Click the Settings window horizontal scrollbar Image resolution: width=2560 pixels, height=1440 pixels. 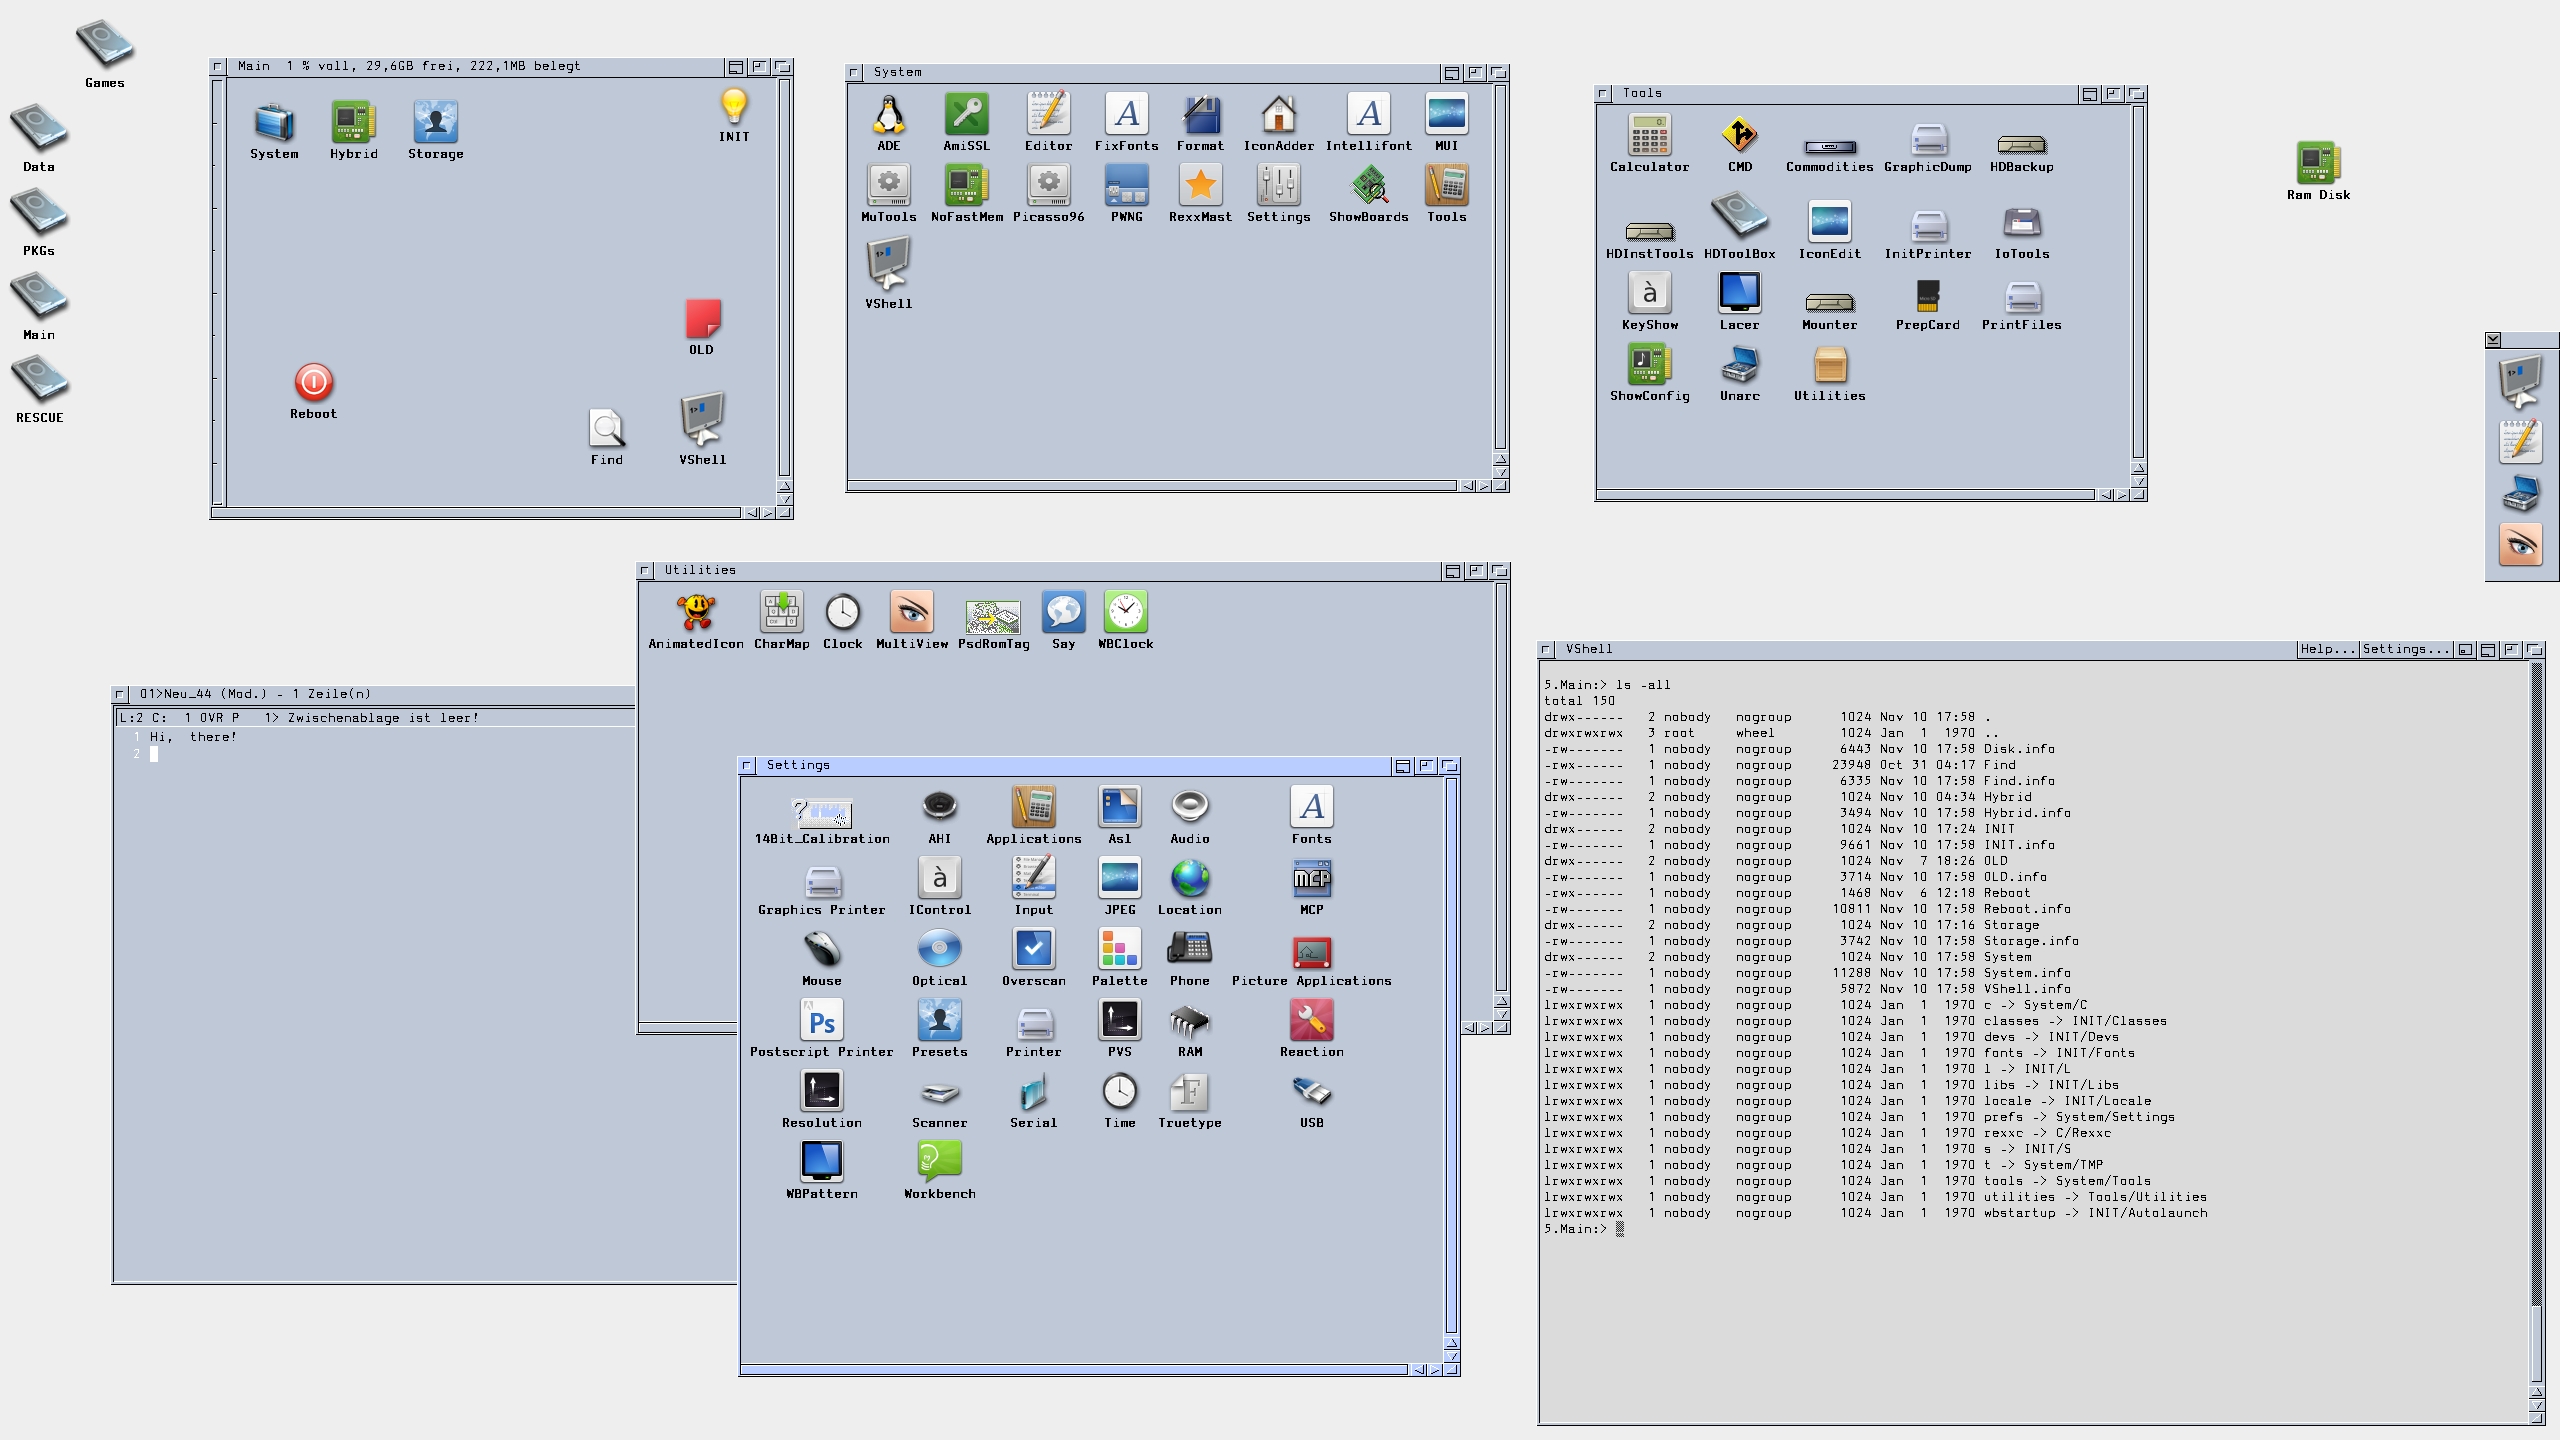point(1075,1370)
